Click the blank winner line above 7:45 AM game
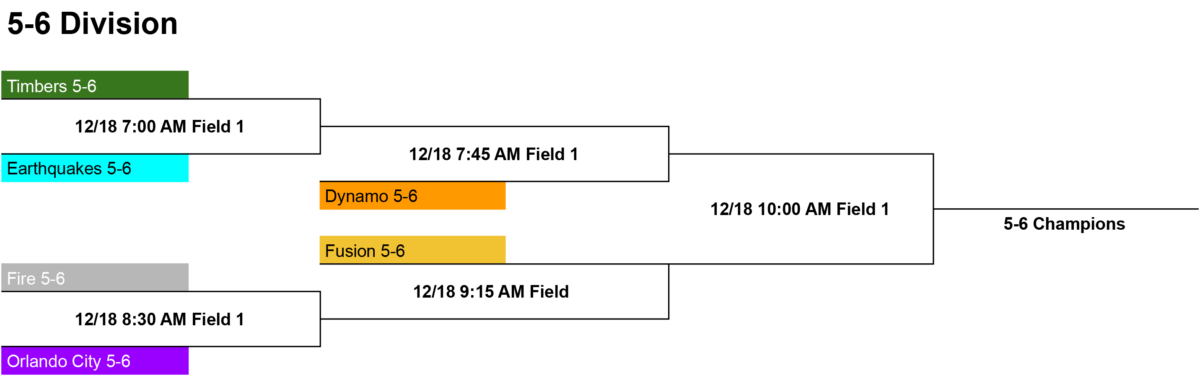Viewport: 1200px width, 376px height. (x=494, y=126)
